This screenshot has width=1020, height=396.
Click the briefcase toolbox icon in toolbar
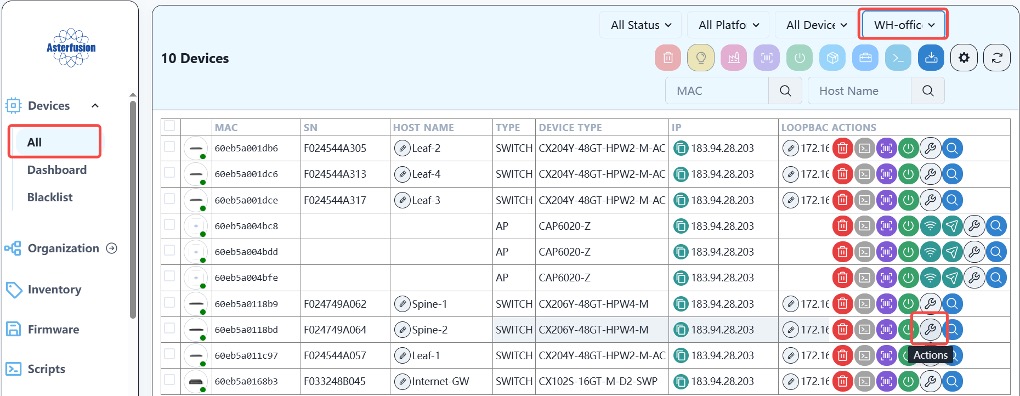click(x=865, y=58)
